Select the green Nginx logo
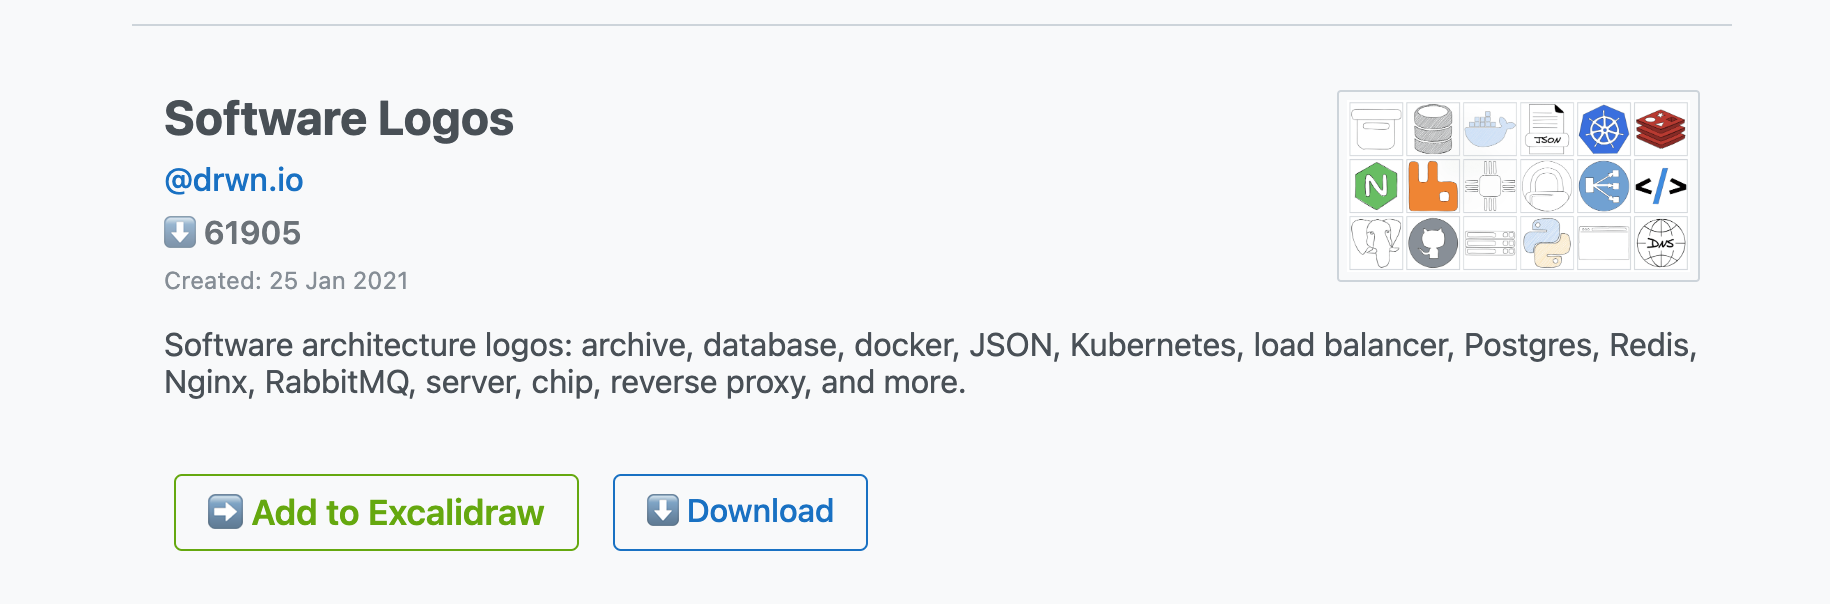Viewport: 1830px width, 604px height. tap(1376, 186)
